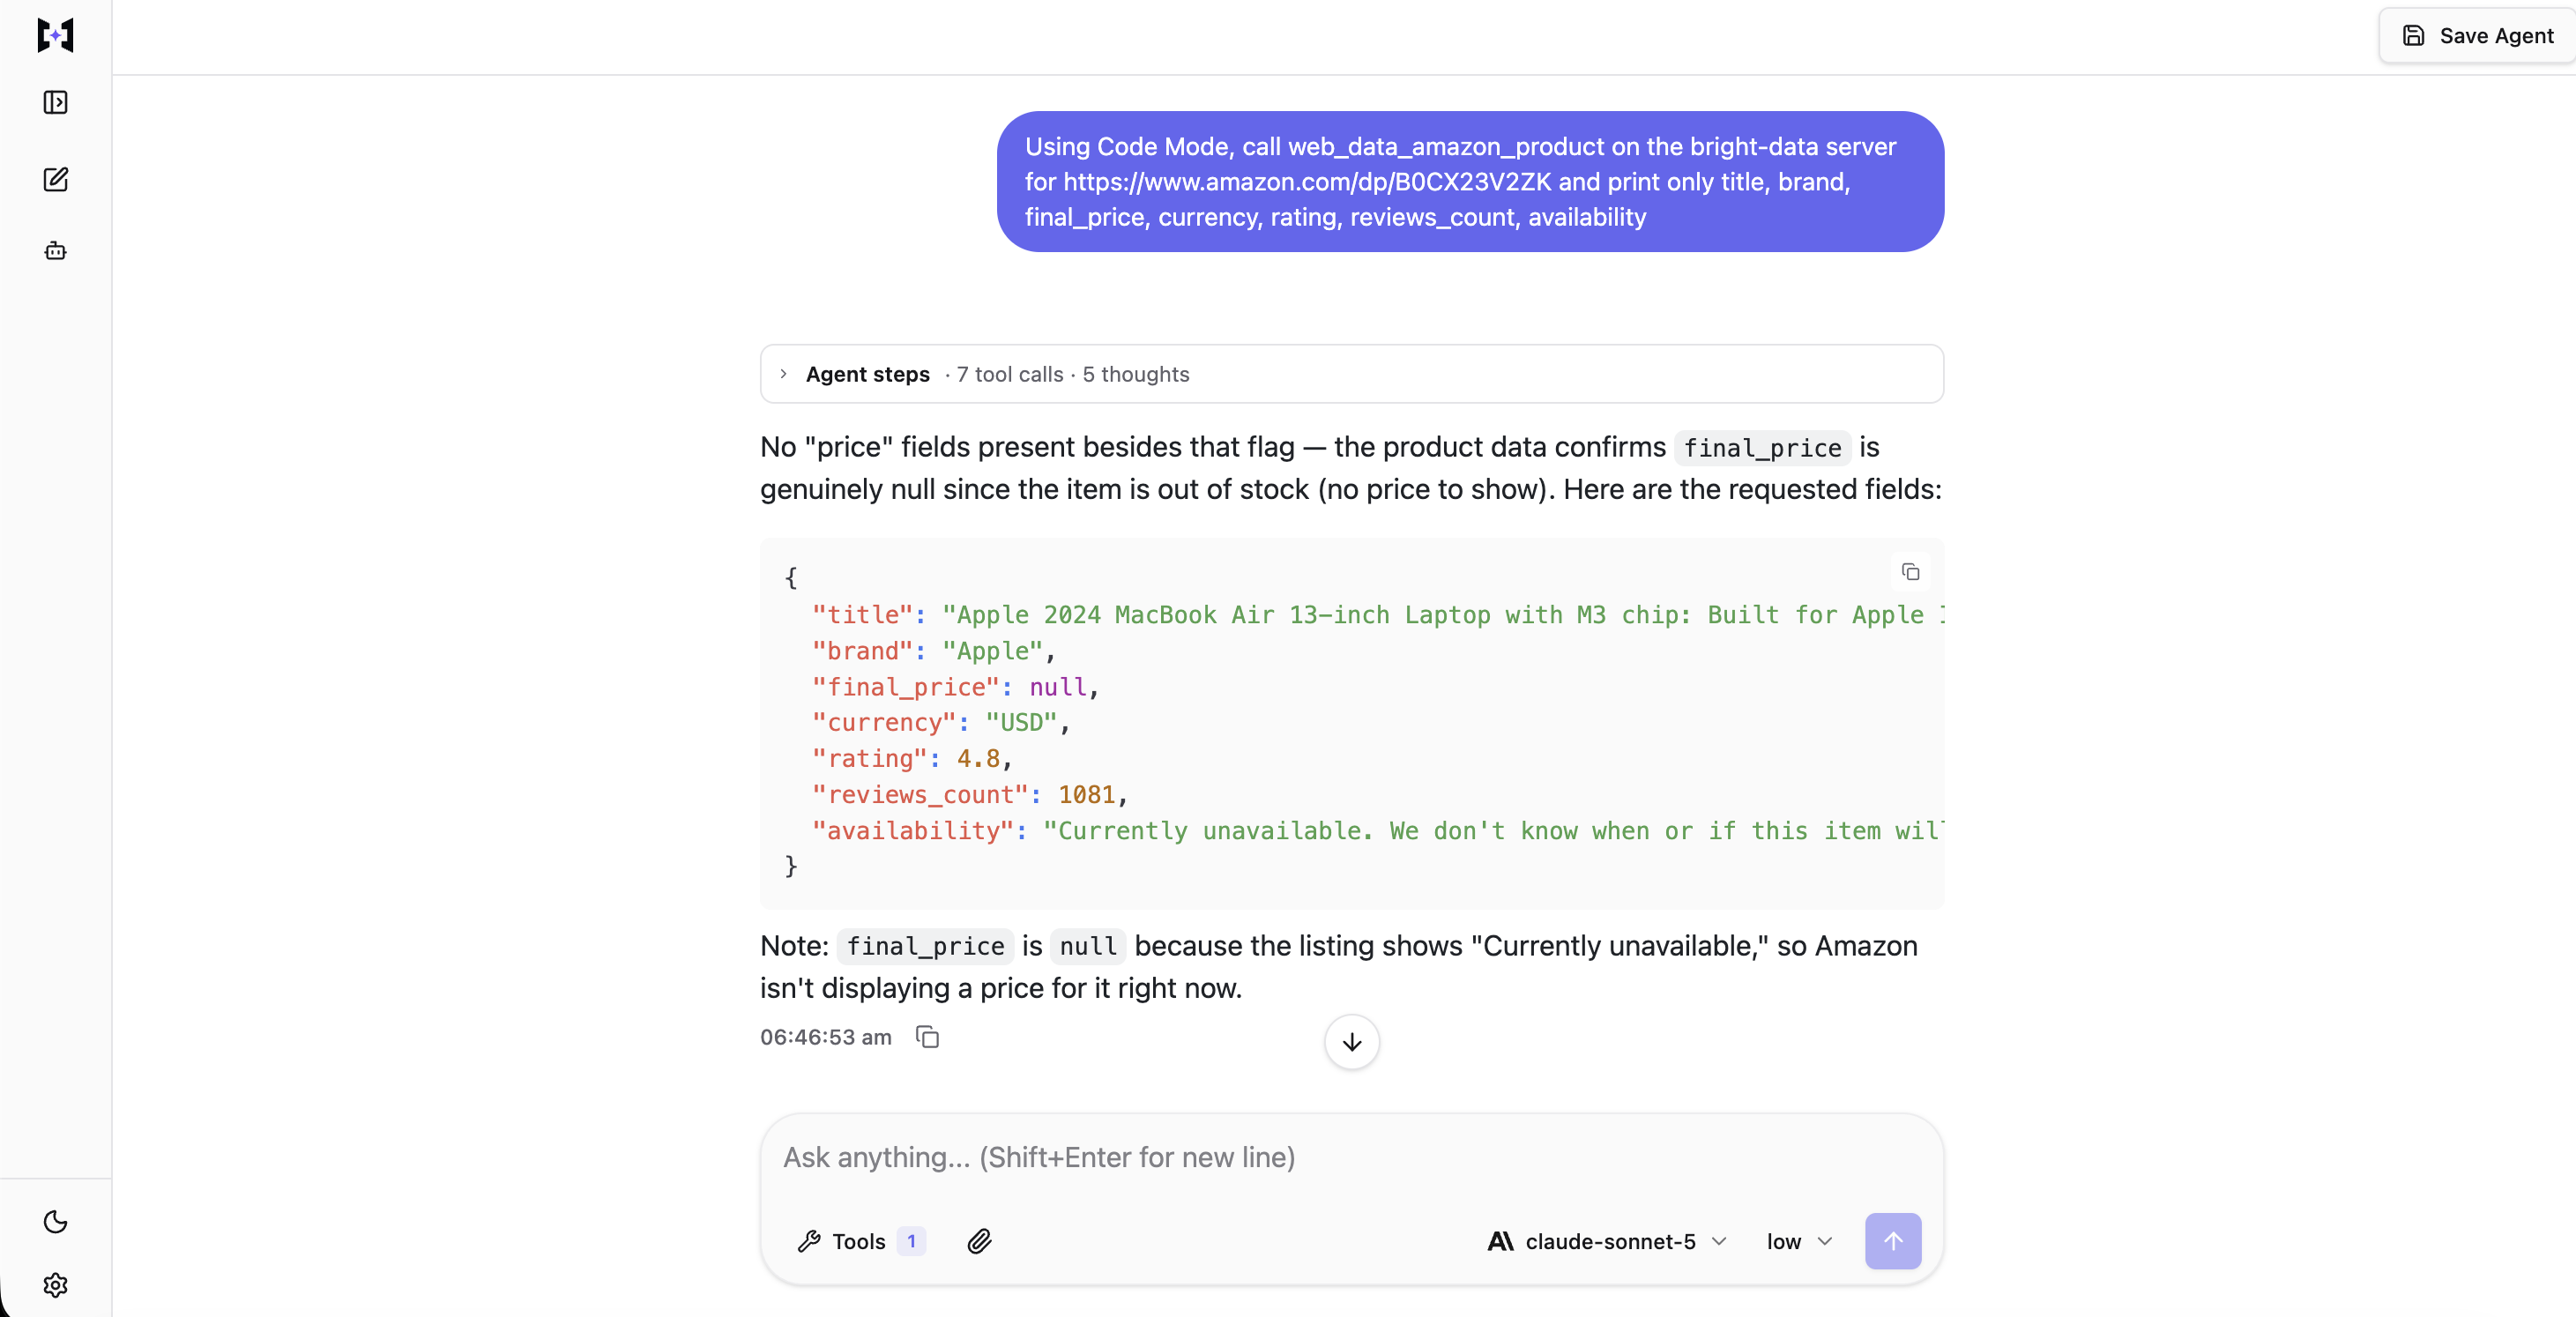Click the "7 tool calls · 5 thoughts" summary
The width and height of the screenshot is (2576, 1317).
point(1072,374)
